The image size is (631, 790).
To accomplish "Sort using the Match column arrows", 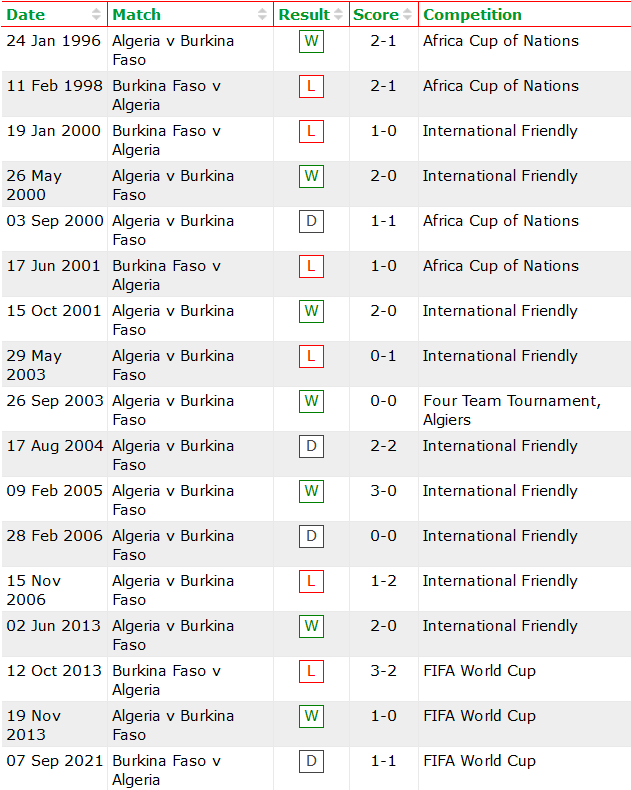I will (x=263, y=15).
